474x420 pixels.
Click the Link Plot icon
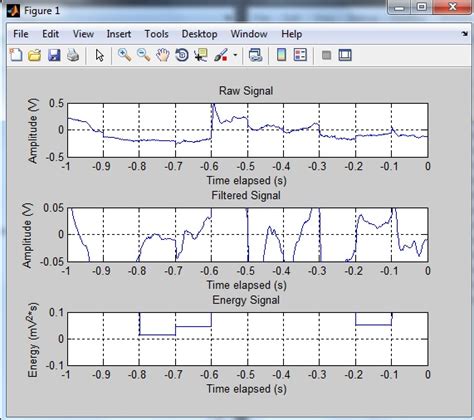(256, 55)
